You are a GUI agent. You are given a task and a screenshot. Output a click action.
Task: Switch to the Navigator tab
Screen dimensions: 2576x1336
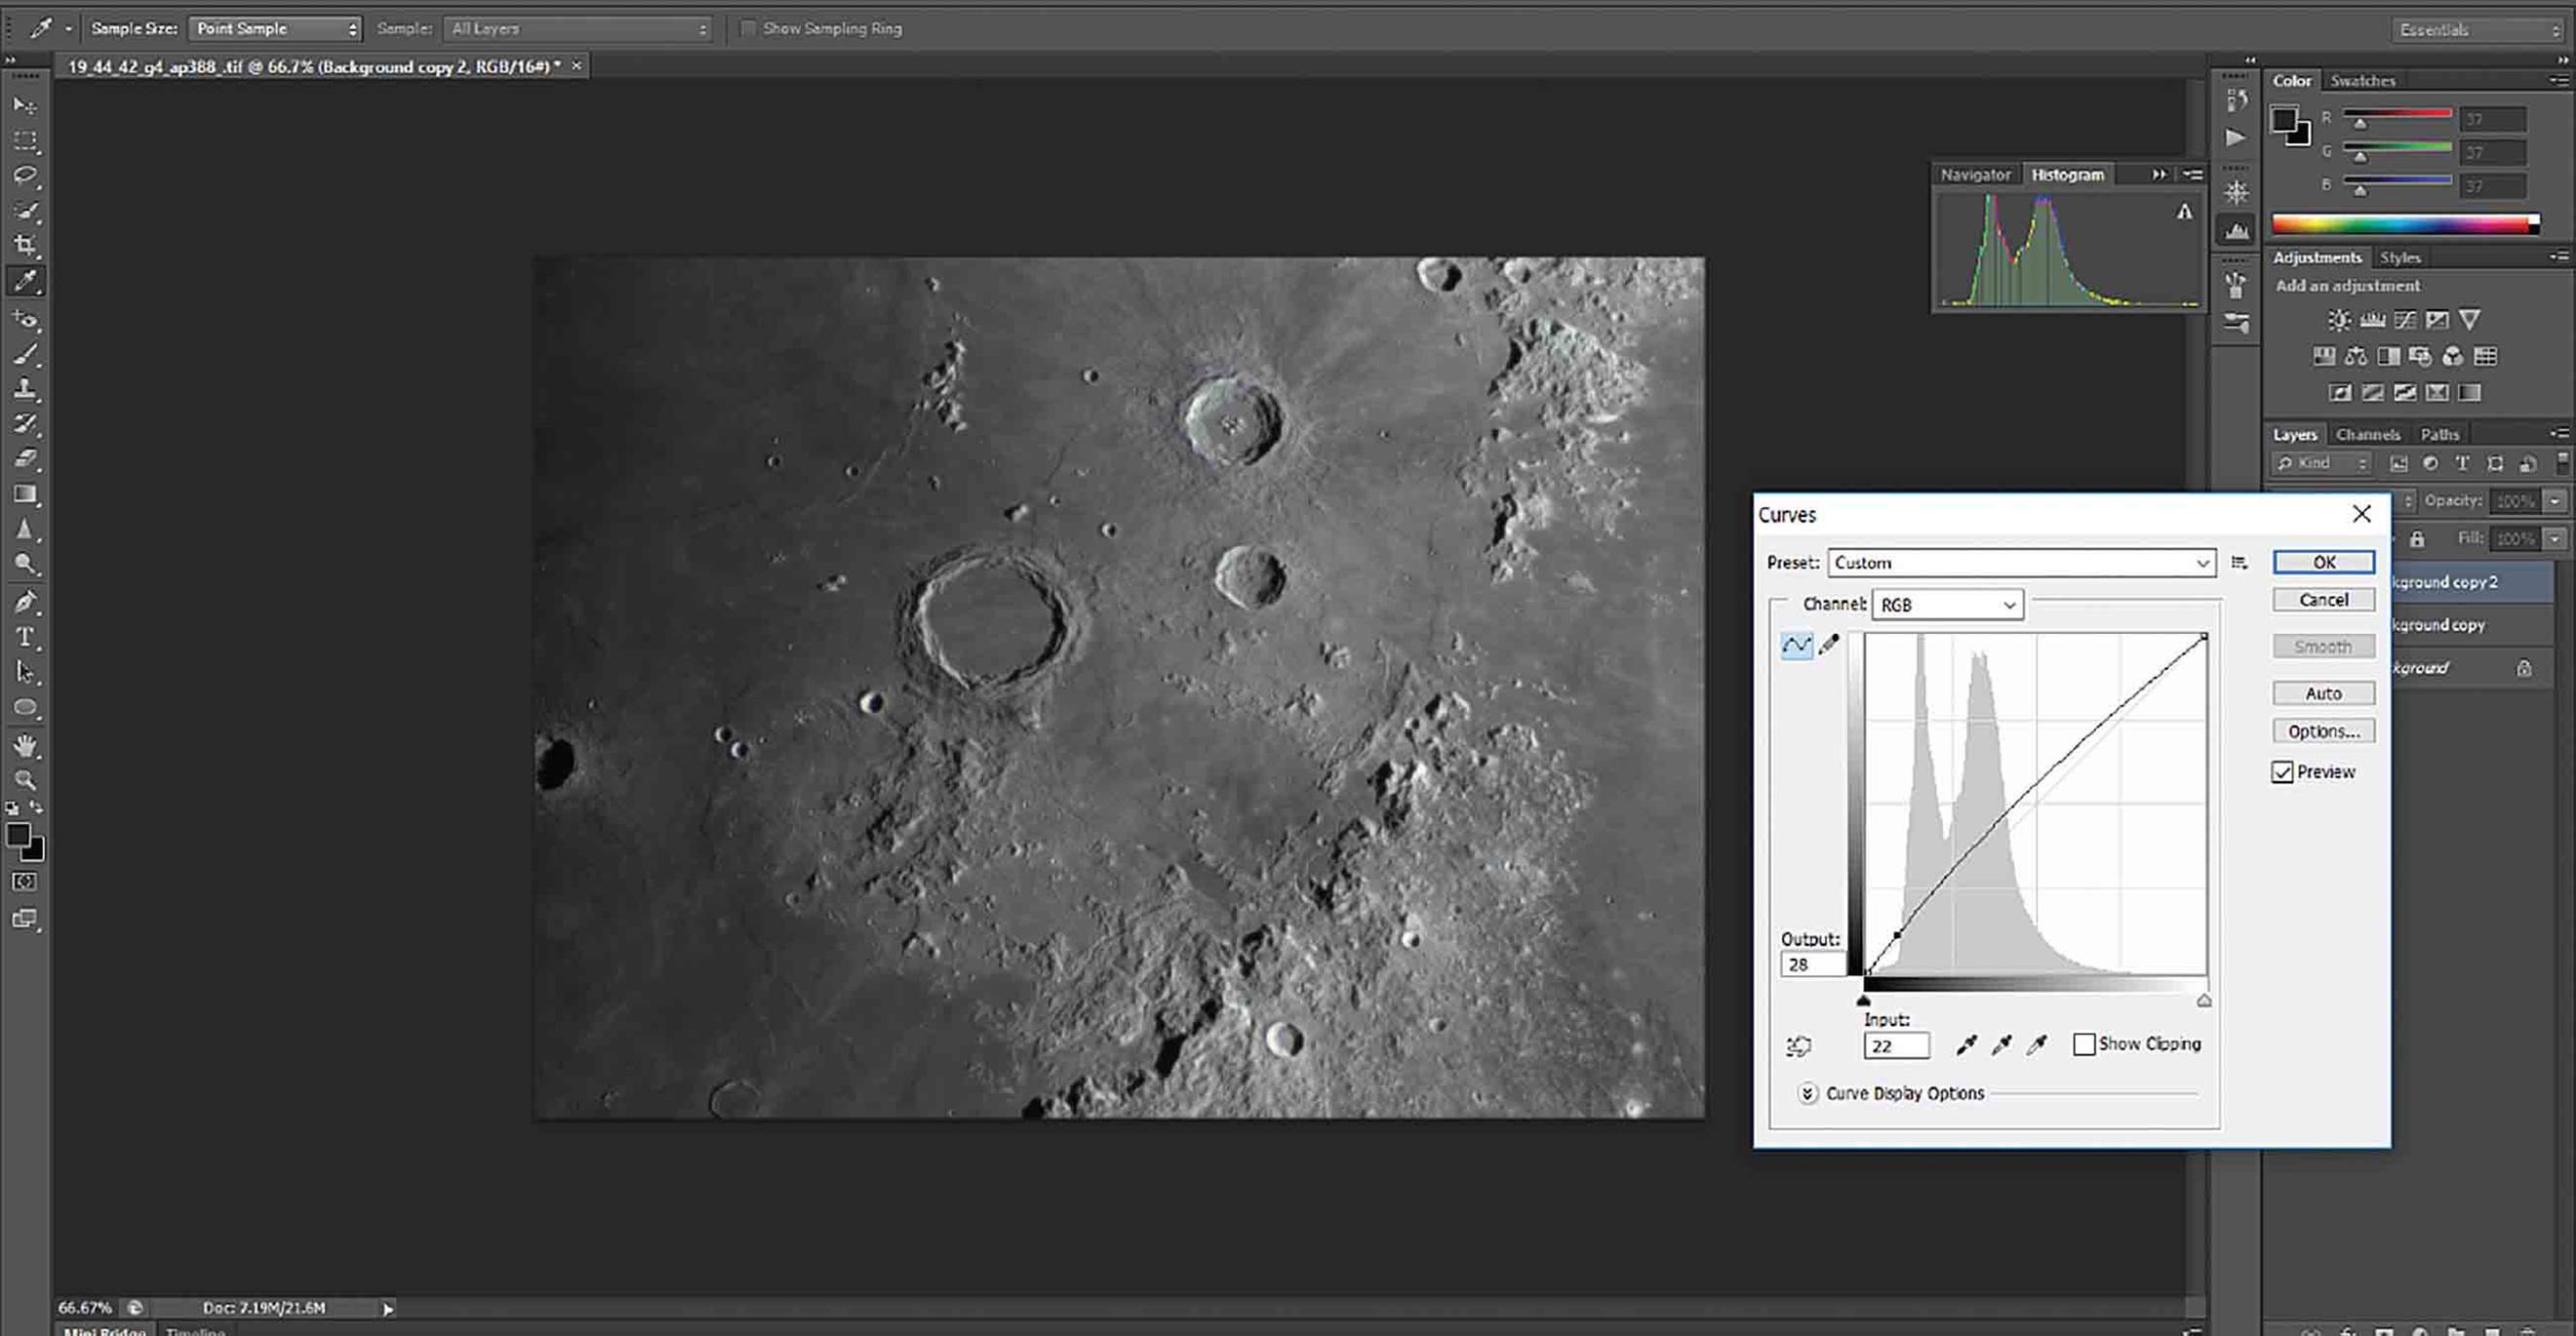point(1975,174)
